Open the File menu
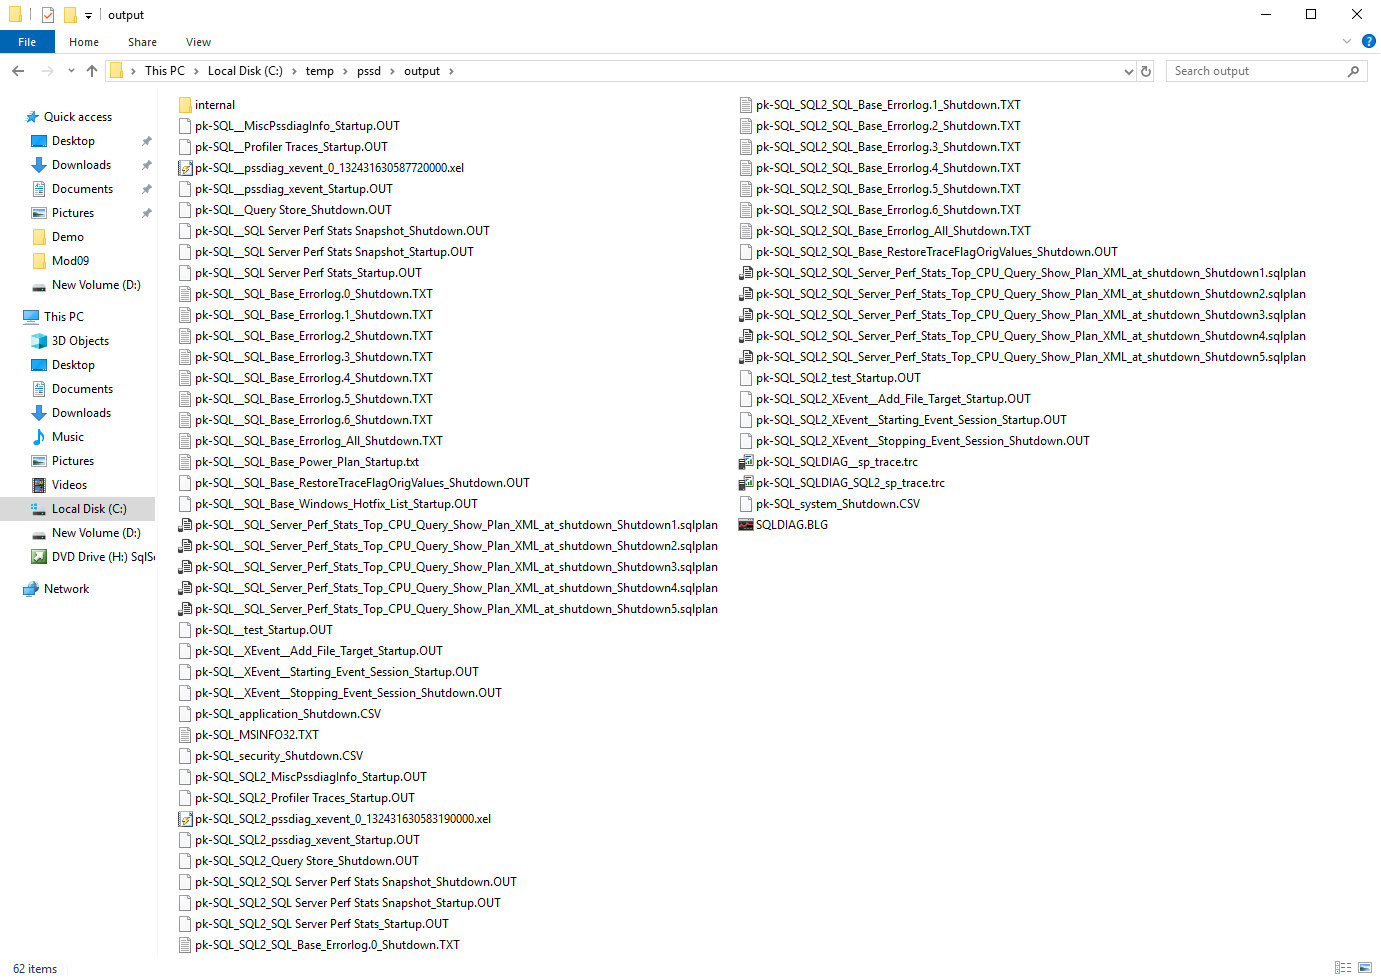Viewport: 1381px width, 980px height. 27,42
